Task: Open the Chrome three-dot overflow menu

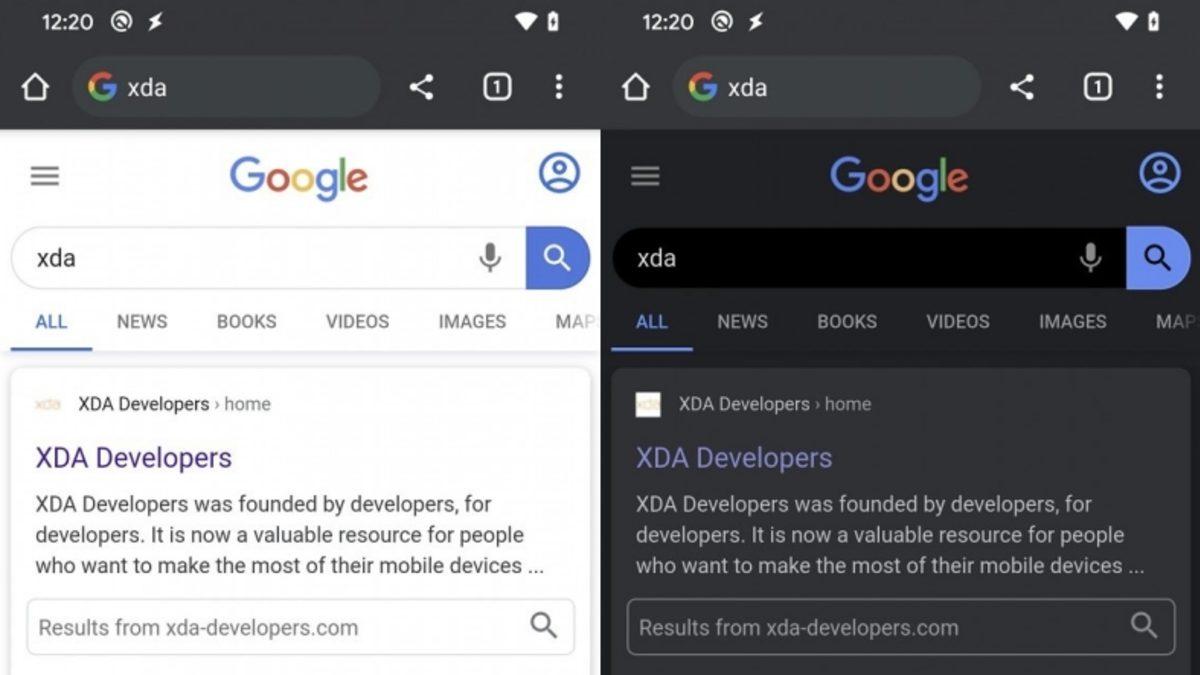Action: pyautogui.click(x=558, y=87)
